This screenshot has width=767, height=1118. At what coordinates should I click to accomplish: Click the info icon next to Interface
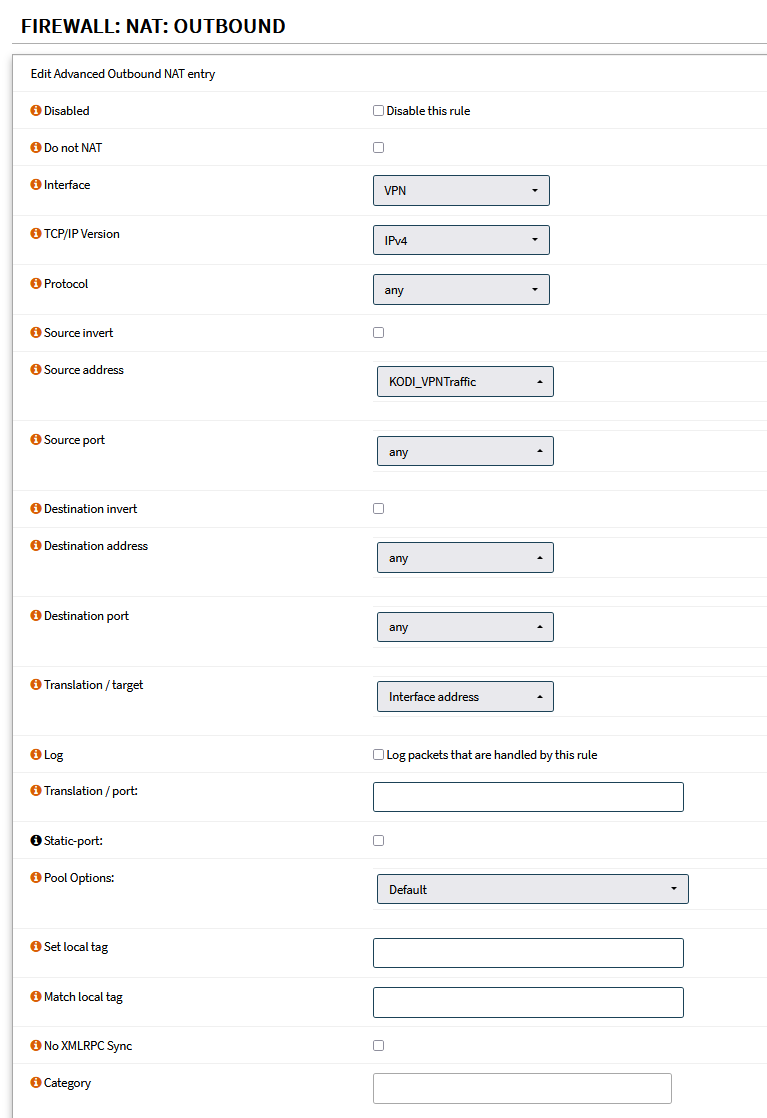tap(36, 185)
